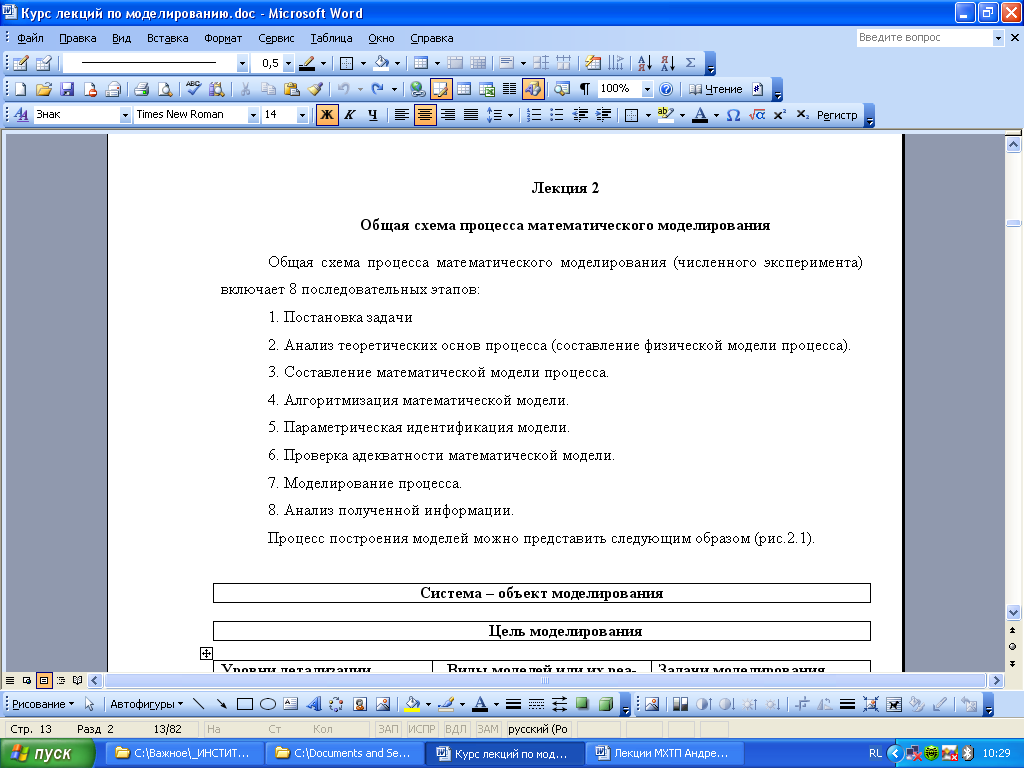Viewport: 1024px width, 768px height.
Task: Click the Cut scissors icon
Action: 246,89
